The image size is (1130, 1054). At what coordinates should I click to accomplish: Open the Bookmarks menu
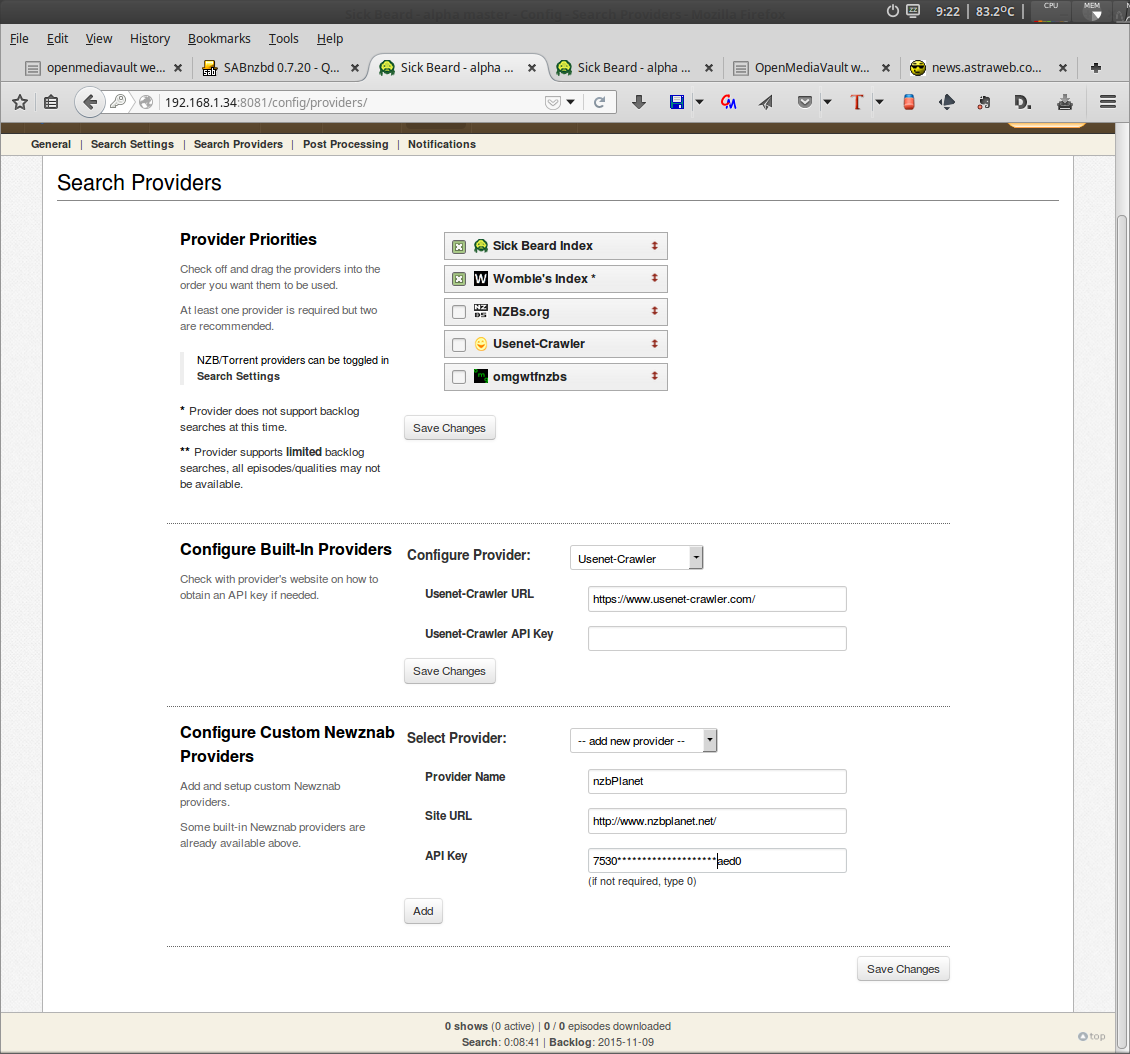coord(218,38)
